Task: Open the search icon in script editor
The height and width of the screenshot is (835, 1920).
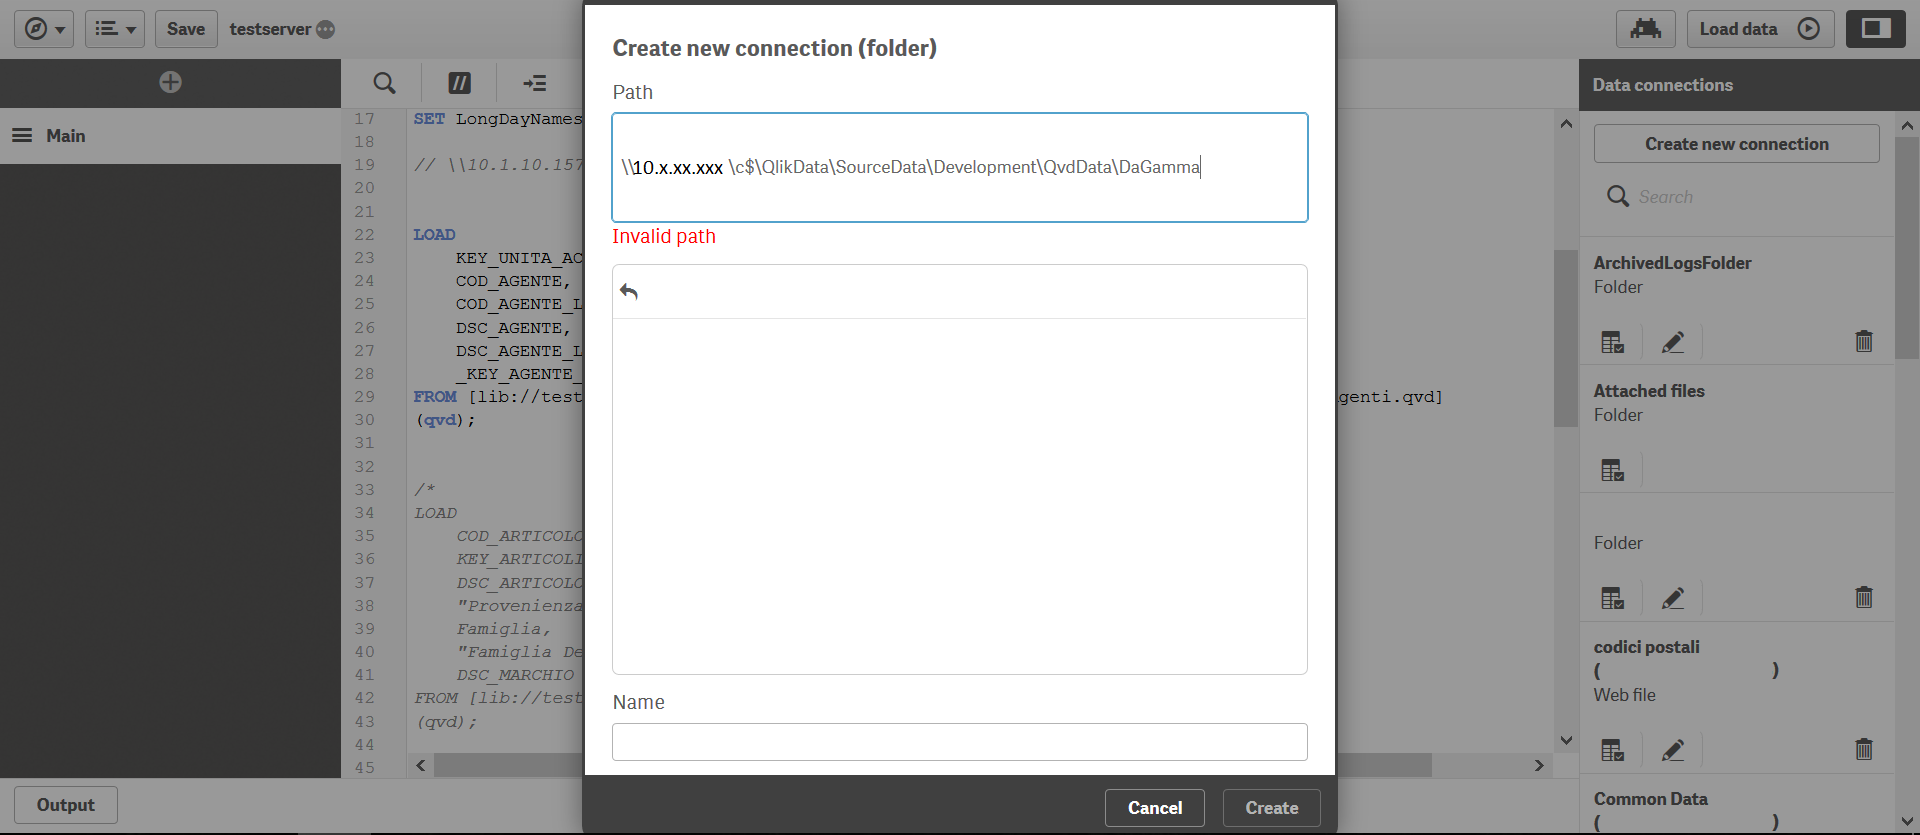Action: (384, 83)
